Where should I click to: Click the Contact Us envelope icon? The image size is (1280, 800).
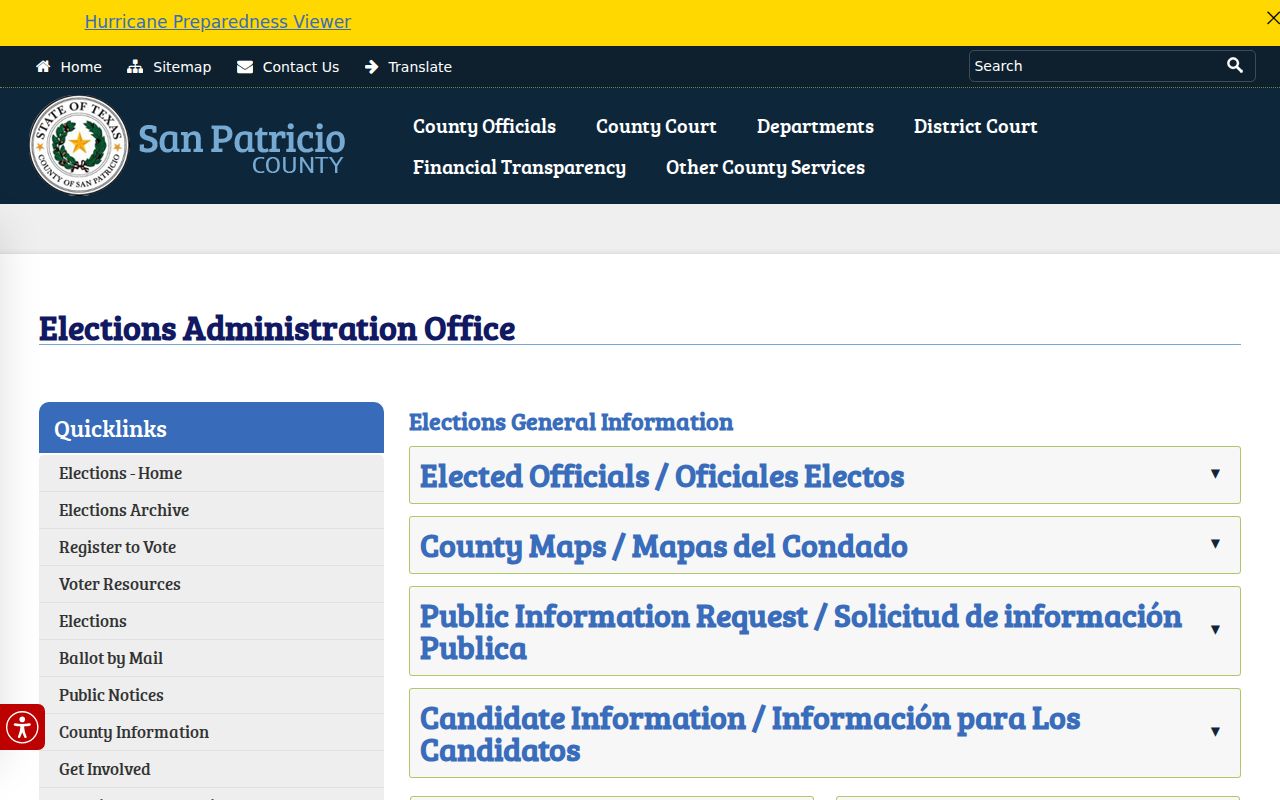click(x=245, y=67)
